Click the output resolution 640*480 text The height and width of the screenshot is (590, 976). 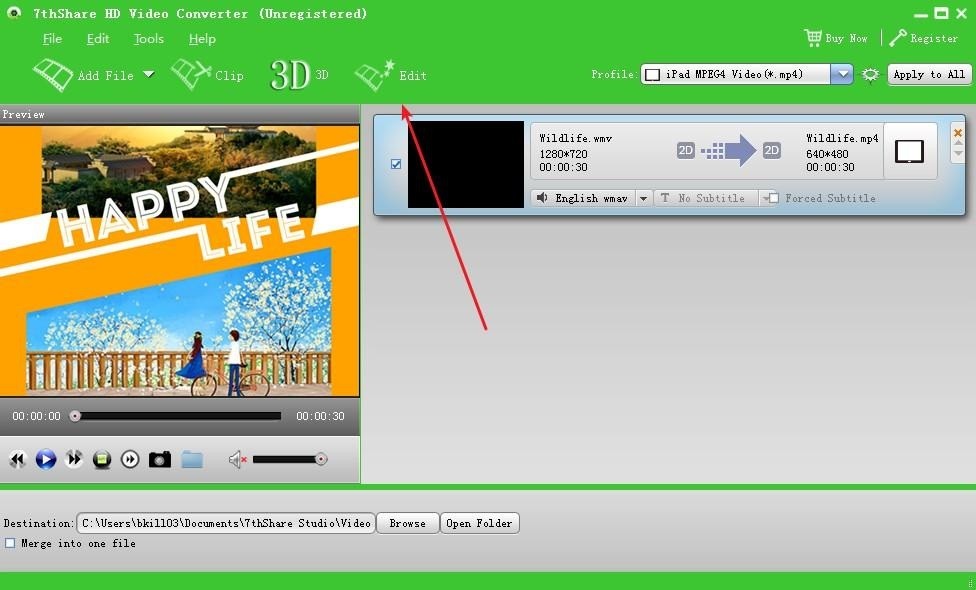pyautogui.click(x=827, y=154)
